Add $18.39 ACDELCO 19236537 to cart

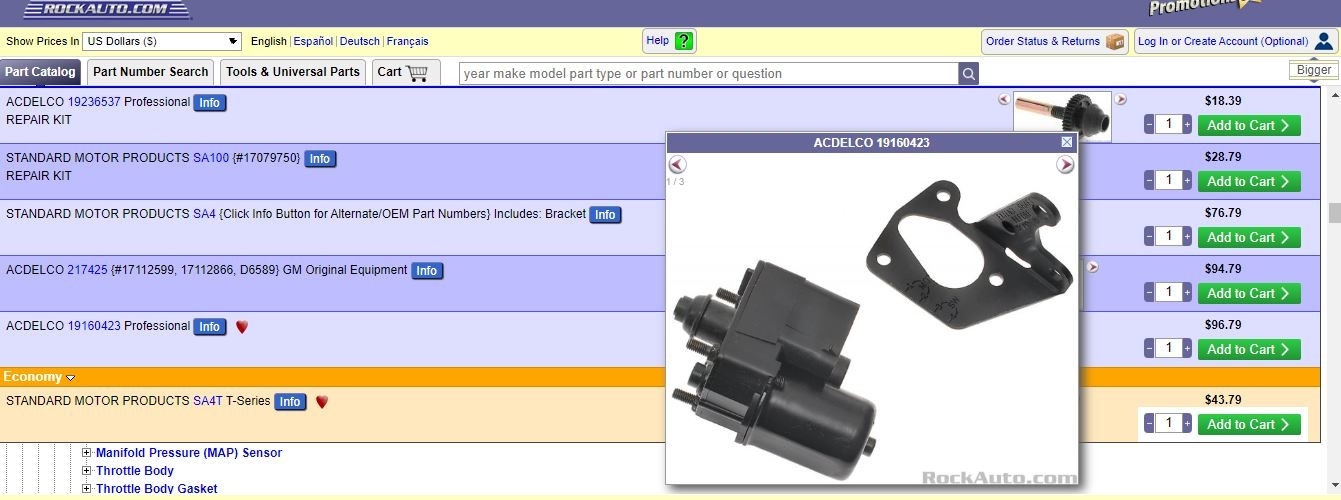(1249, 125)
